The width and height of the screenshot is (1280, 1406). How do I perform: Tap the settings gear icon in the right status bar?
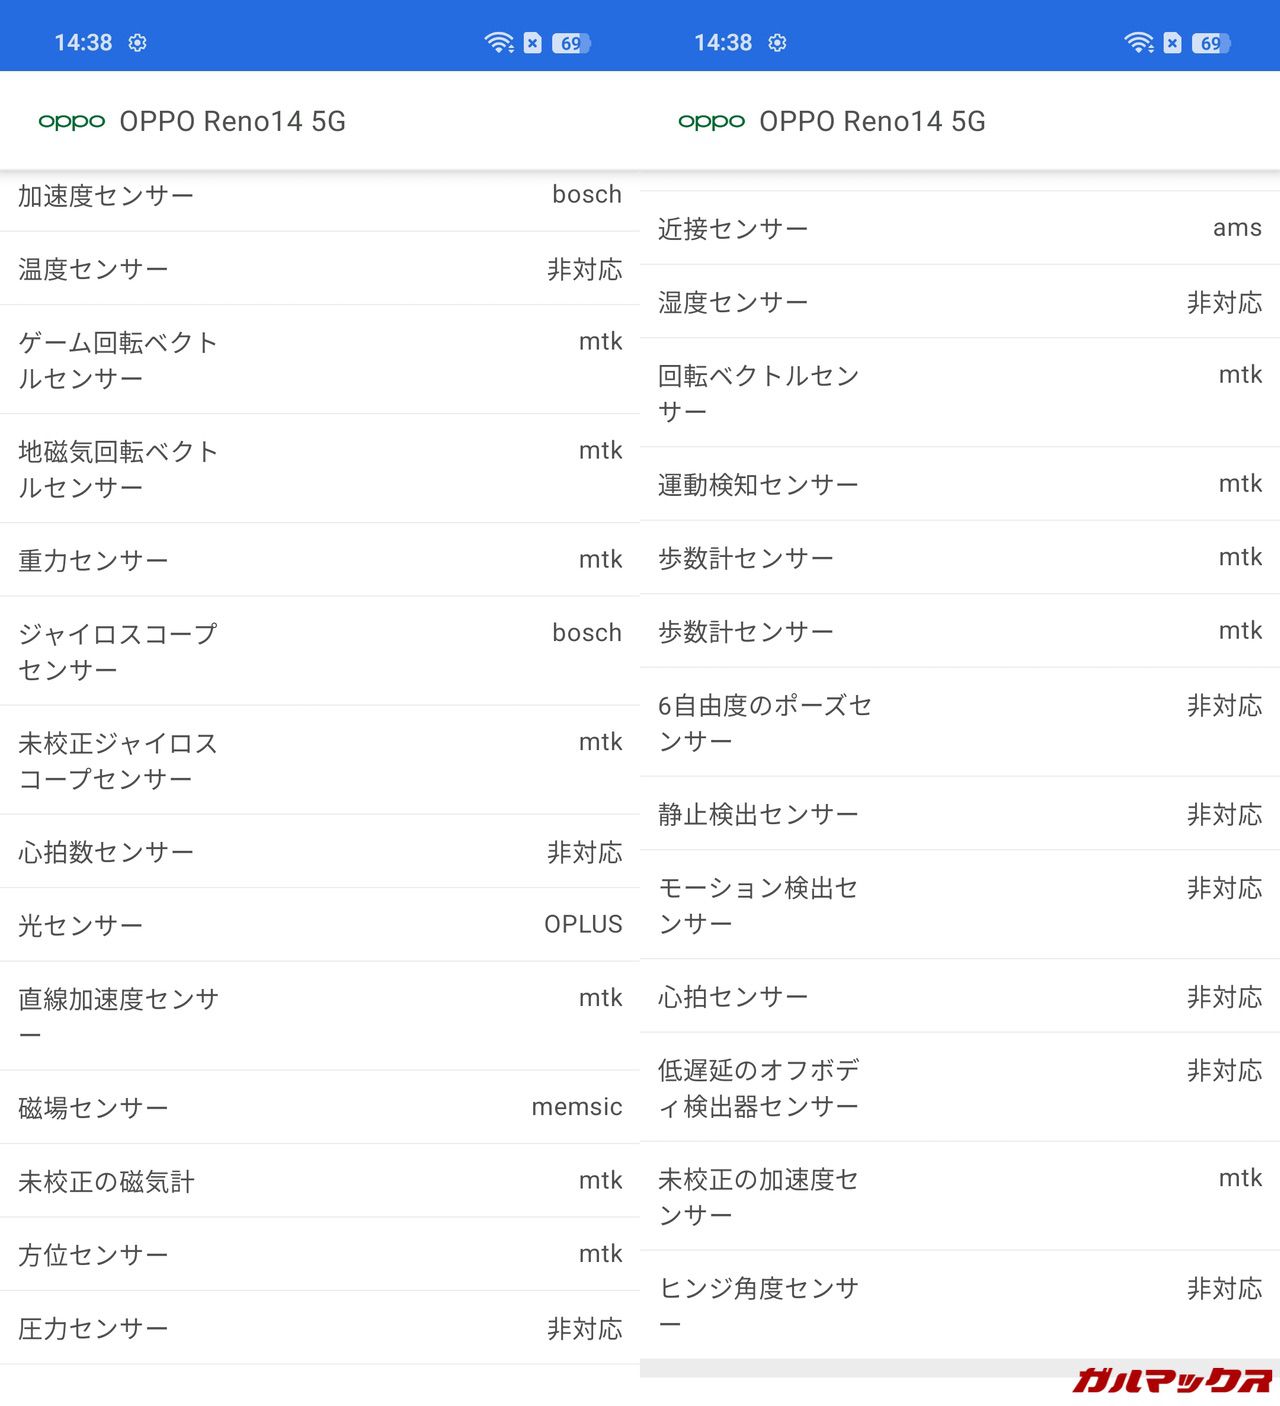click(778, 43)
